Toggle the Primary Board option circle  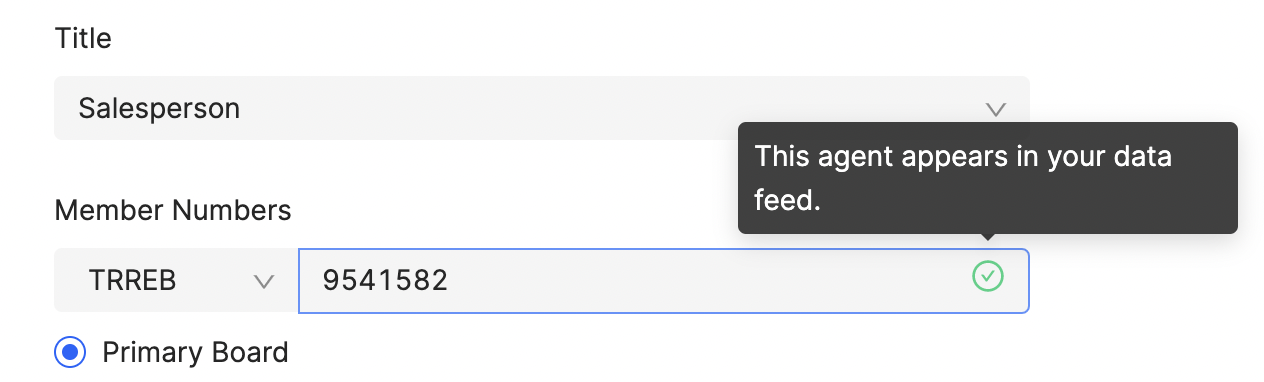(69, 352)
